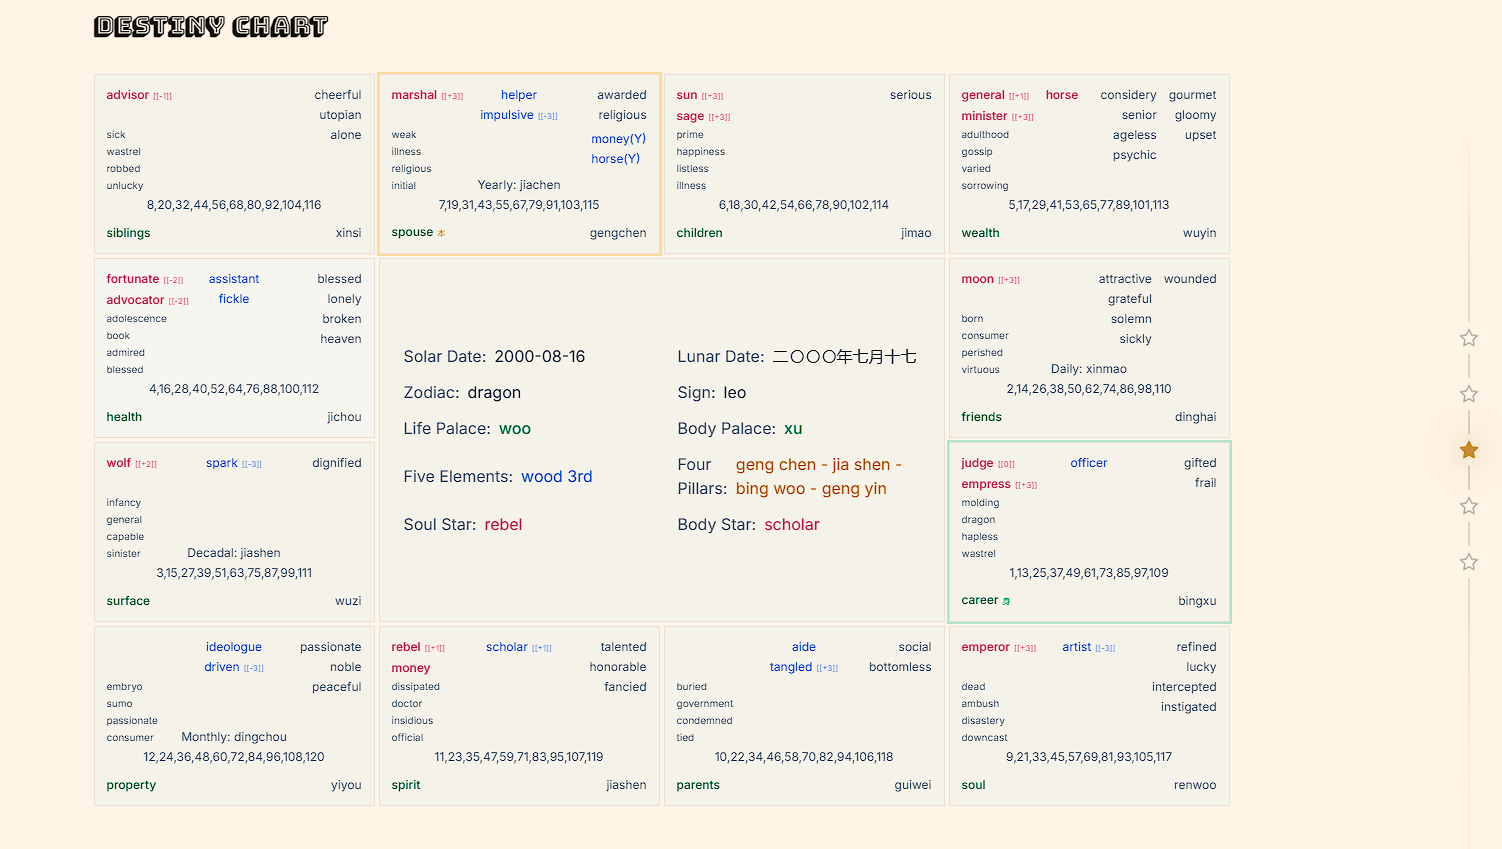This screenshot has height=849, width=1502.
Task: Click the money(Y) entry
Action: coord(618,139)
